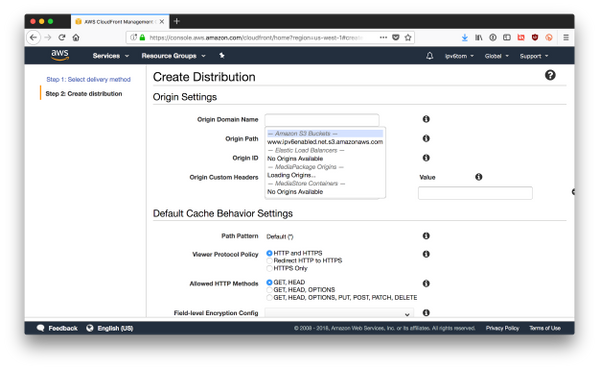Select HTTPS Only option
Screen dimensions: 599x369
point(269,268)
